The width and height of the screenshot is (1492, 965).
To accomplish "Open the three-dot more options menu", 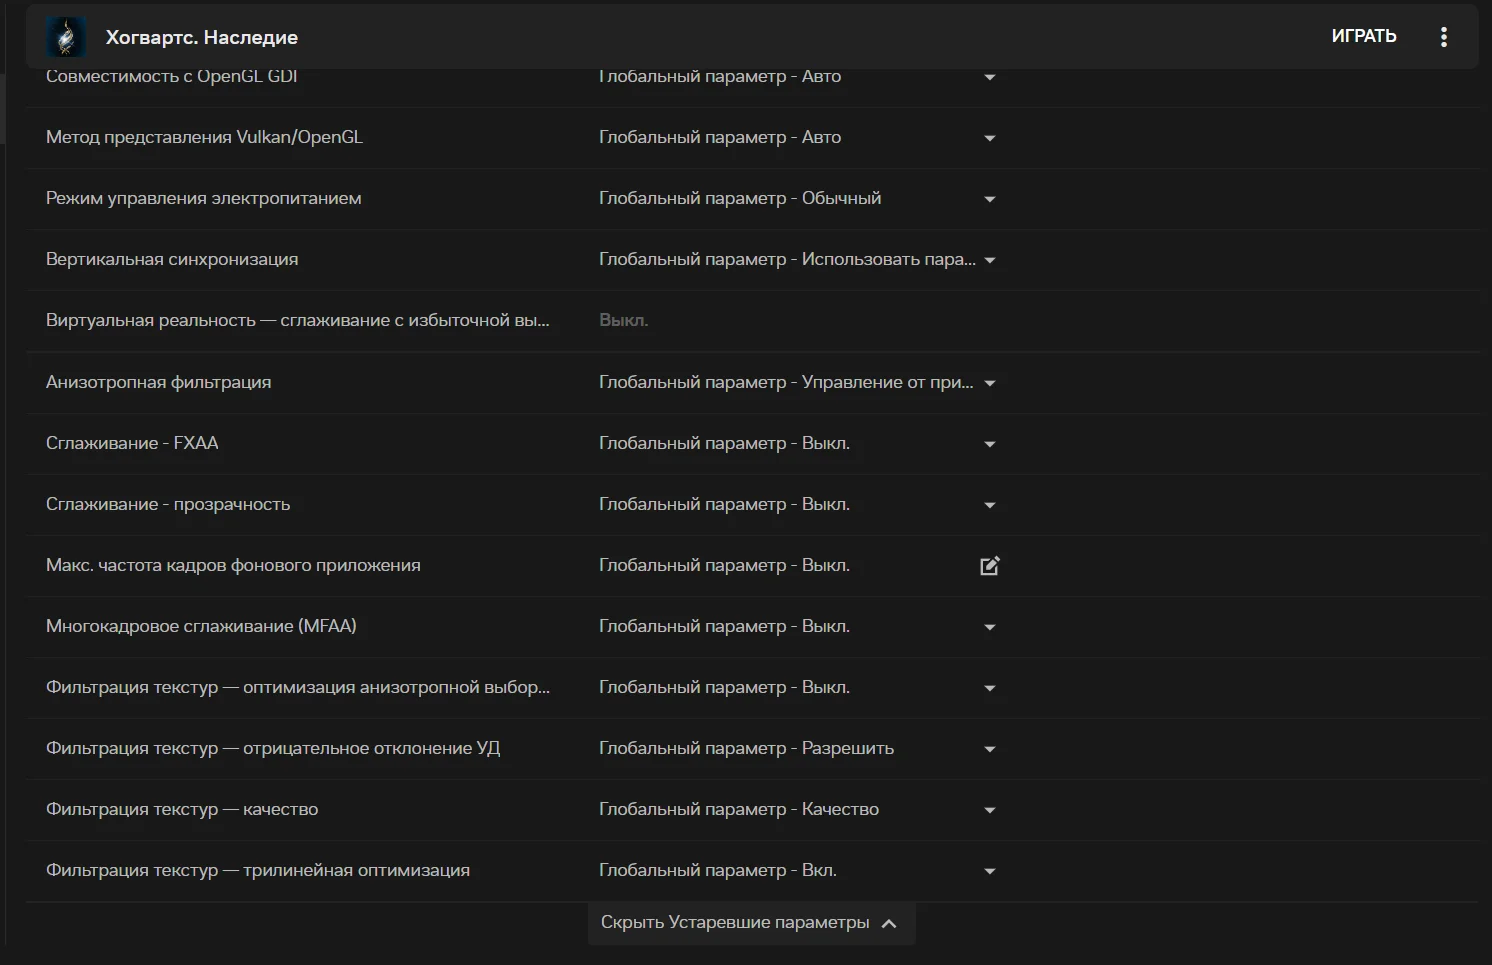I will [1443, 37].
